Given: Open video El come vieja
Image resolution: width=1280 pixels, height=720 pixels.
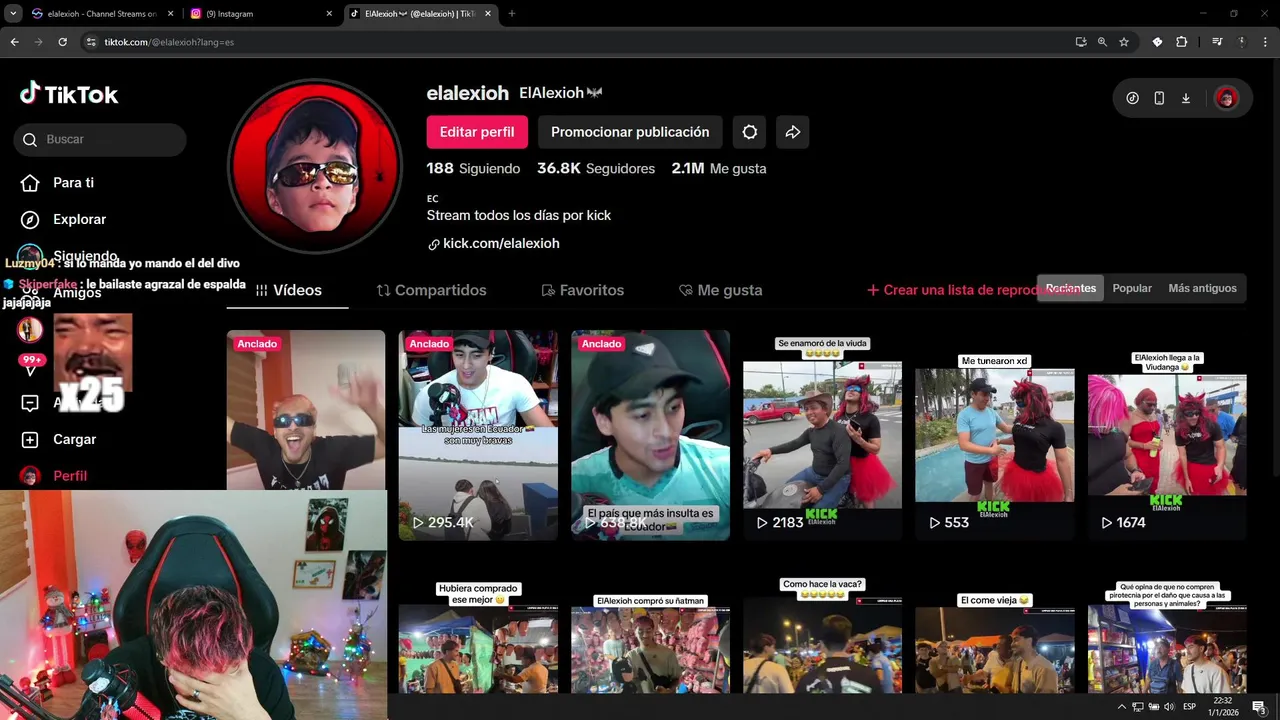Looking at the screenshot, I should pyautogui.click(x=995, y=635).
